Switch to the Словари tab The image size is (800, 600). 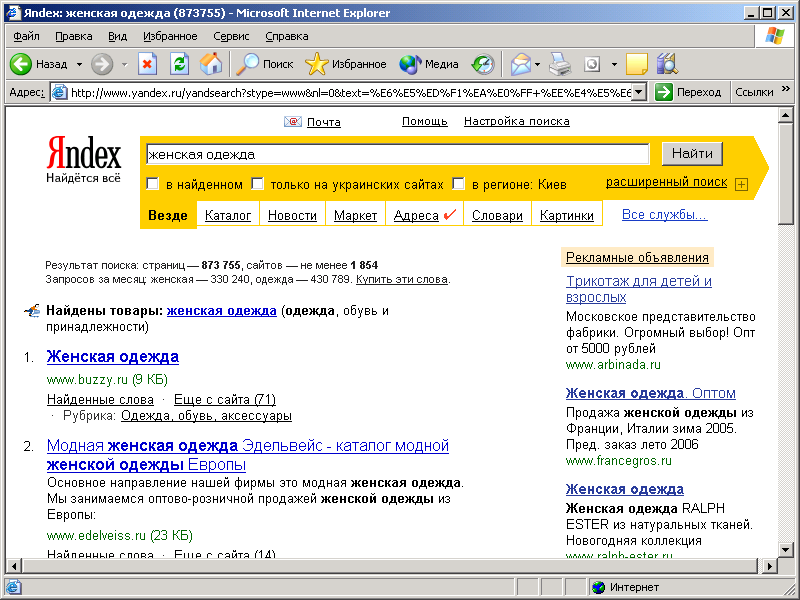(x=497, y=215)
